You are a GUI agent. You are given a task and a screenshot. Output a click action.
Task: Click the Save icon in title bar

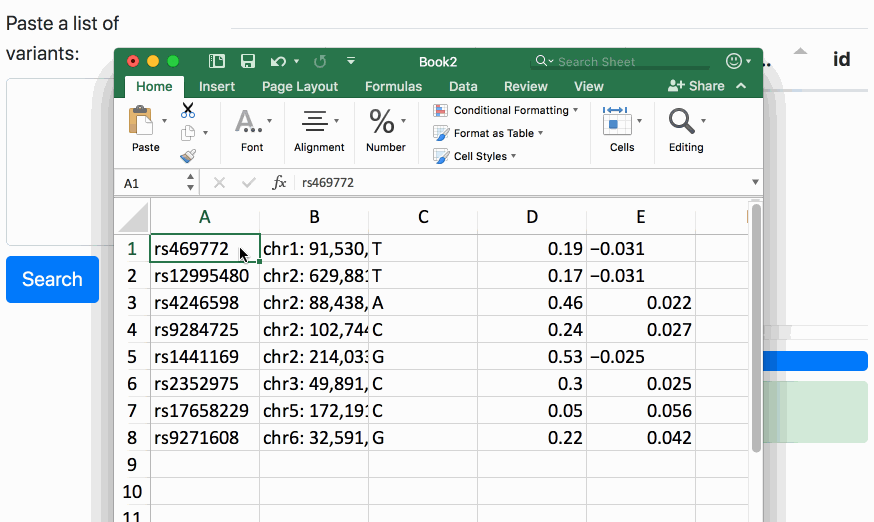247,62
